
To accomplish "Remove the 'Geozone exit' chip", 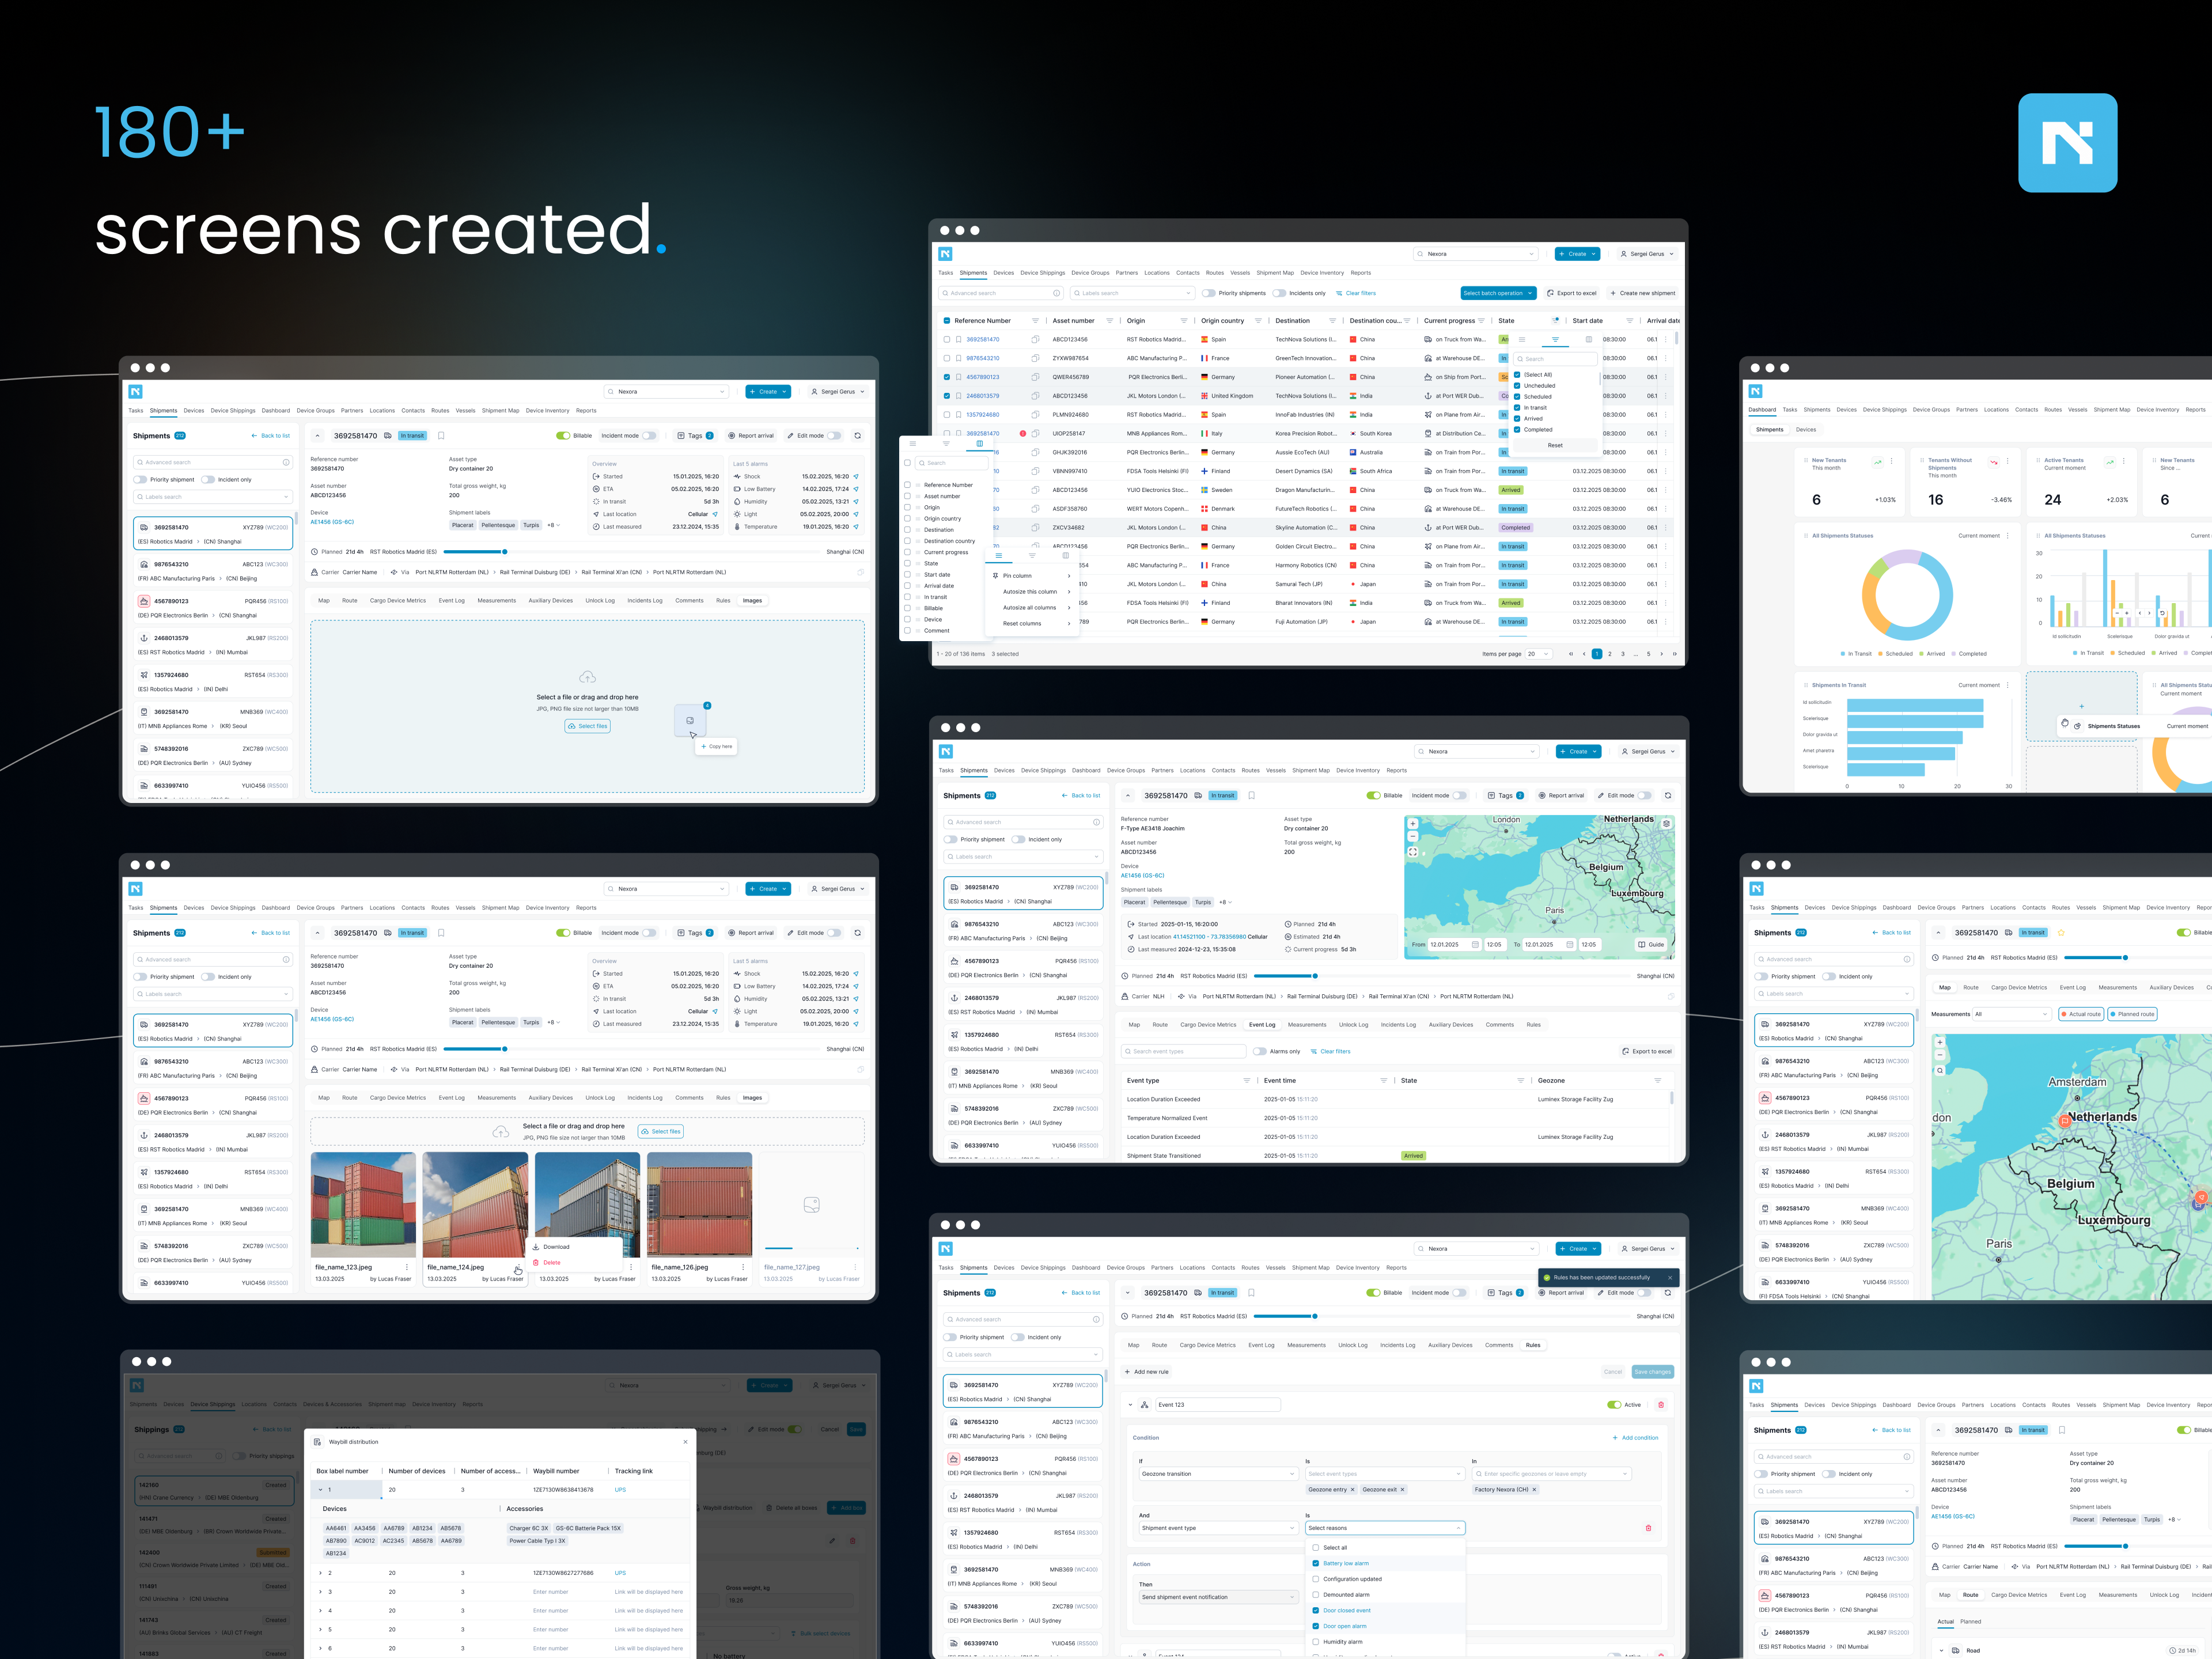I will pos(1402,1489).
